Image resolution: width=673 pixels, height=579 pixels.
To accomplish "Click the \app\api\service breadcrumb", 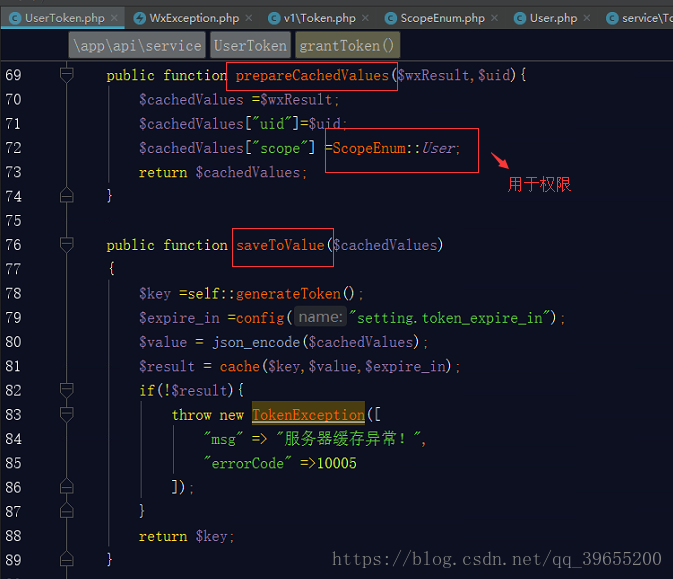I will (137, 45).
